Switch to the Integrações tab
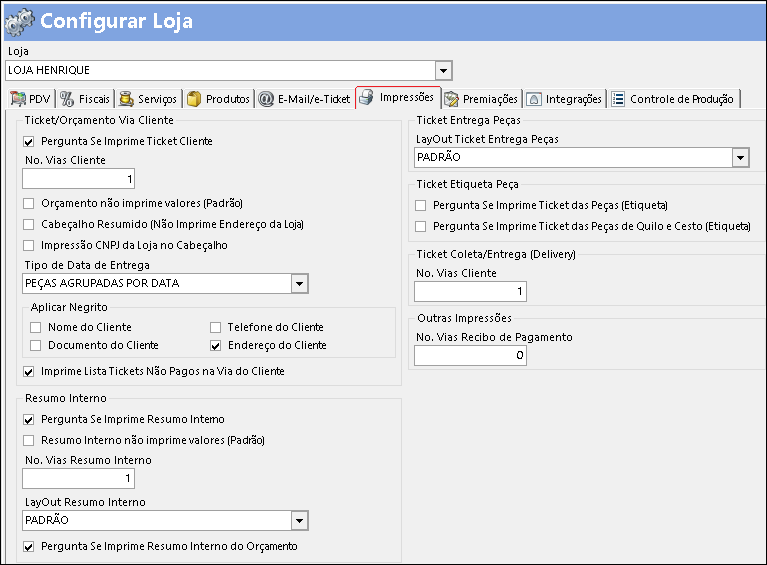Screen dimensions: 767x565 pyautogui.click(x=565, y=99)
